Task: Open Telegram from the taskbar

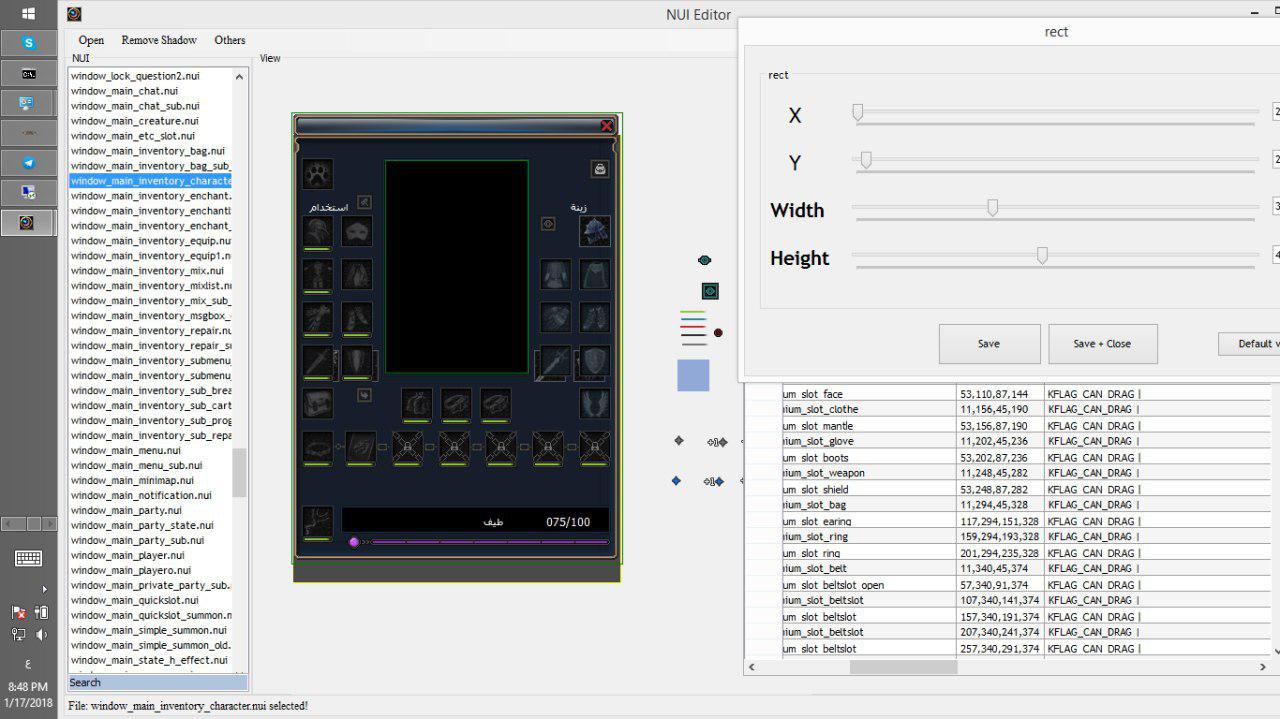Action: click(28, 163)
